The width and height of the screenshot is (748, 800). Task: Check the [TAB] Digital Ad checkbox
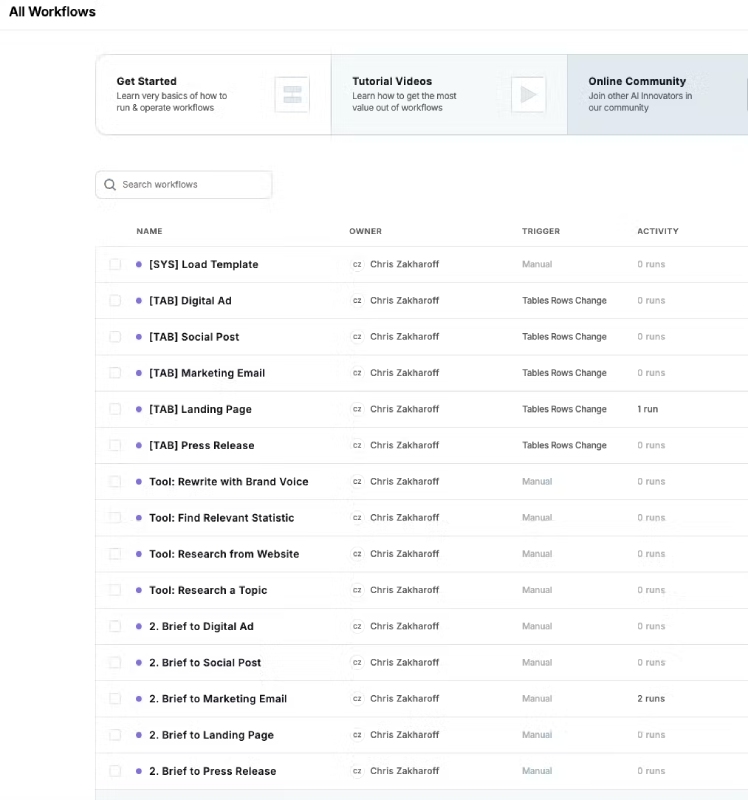coord(115,301)
